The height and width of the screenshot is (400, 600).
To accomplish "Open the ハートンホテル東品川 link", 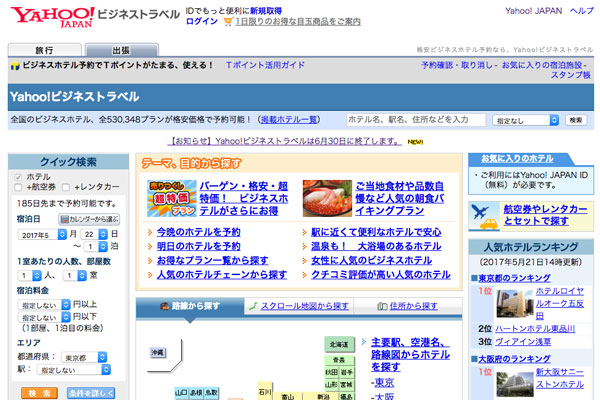I will 535,329.
